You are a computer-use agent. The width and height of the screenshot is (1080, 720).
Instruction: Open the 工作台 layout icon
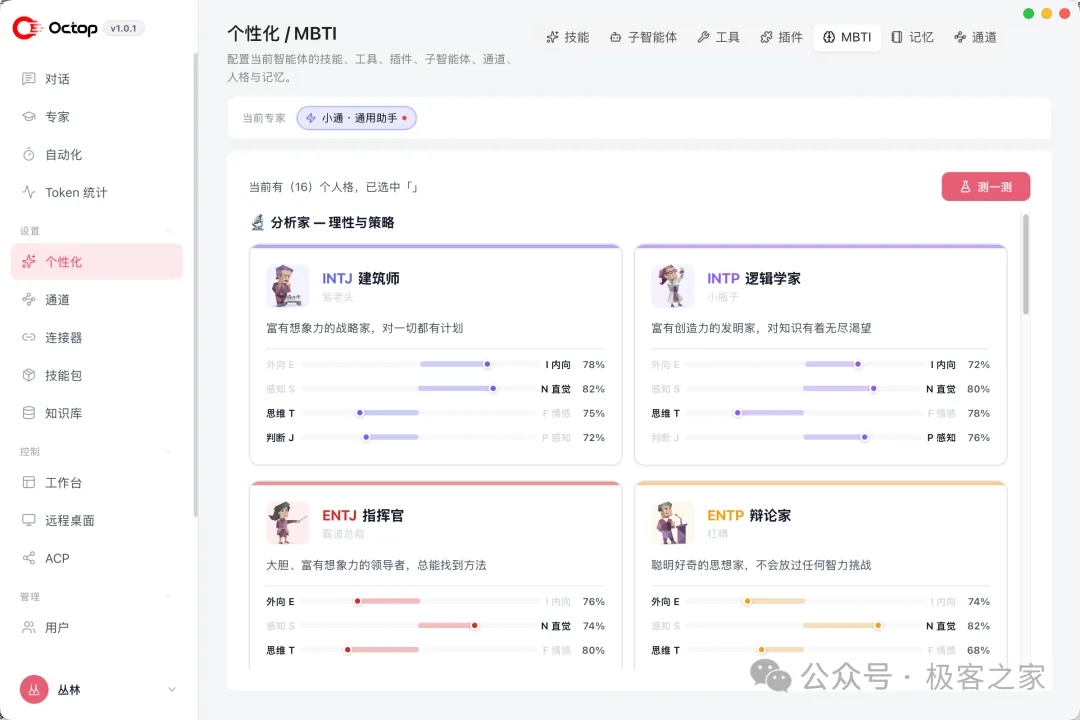[x=29, y=482]
